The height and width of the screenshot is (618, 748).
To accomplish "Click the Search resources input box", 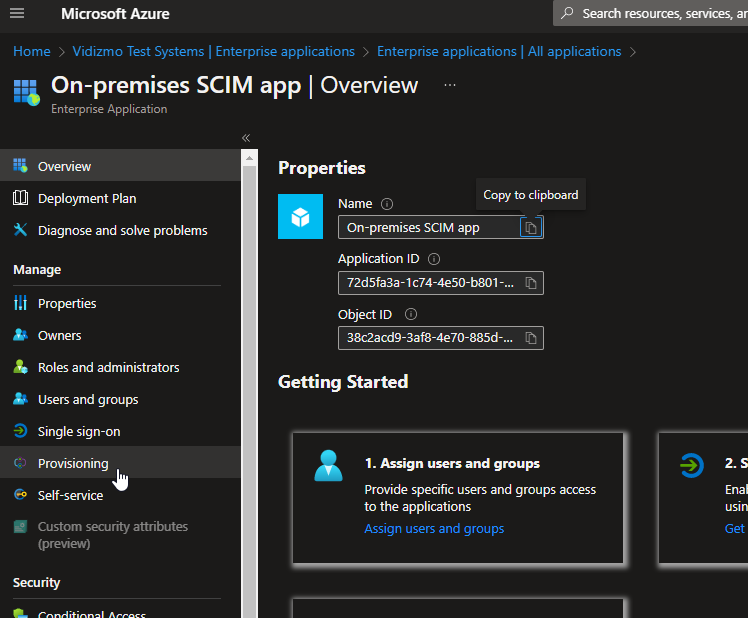I will (x=660, y=14).
